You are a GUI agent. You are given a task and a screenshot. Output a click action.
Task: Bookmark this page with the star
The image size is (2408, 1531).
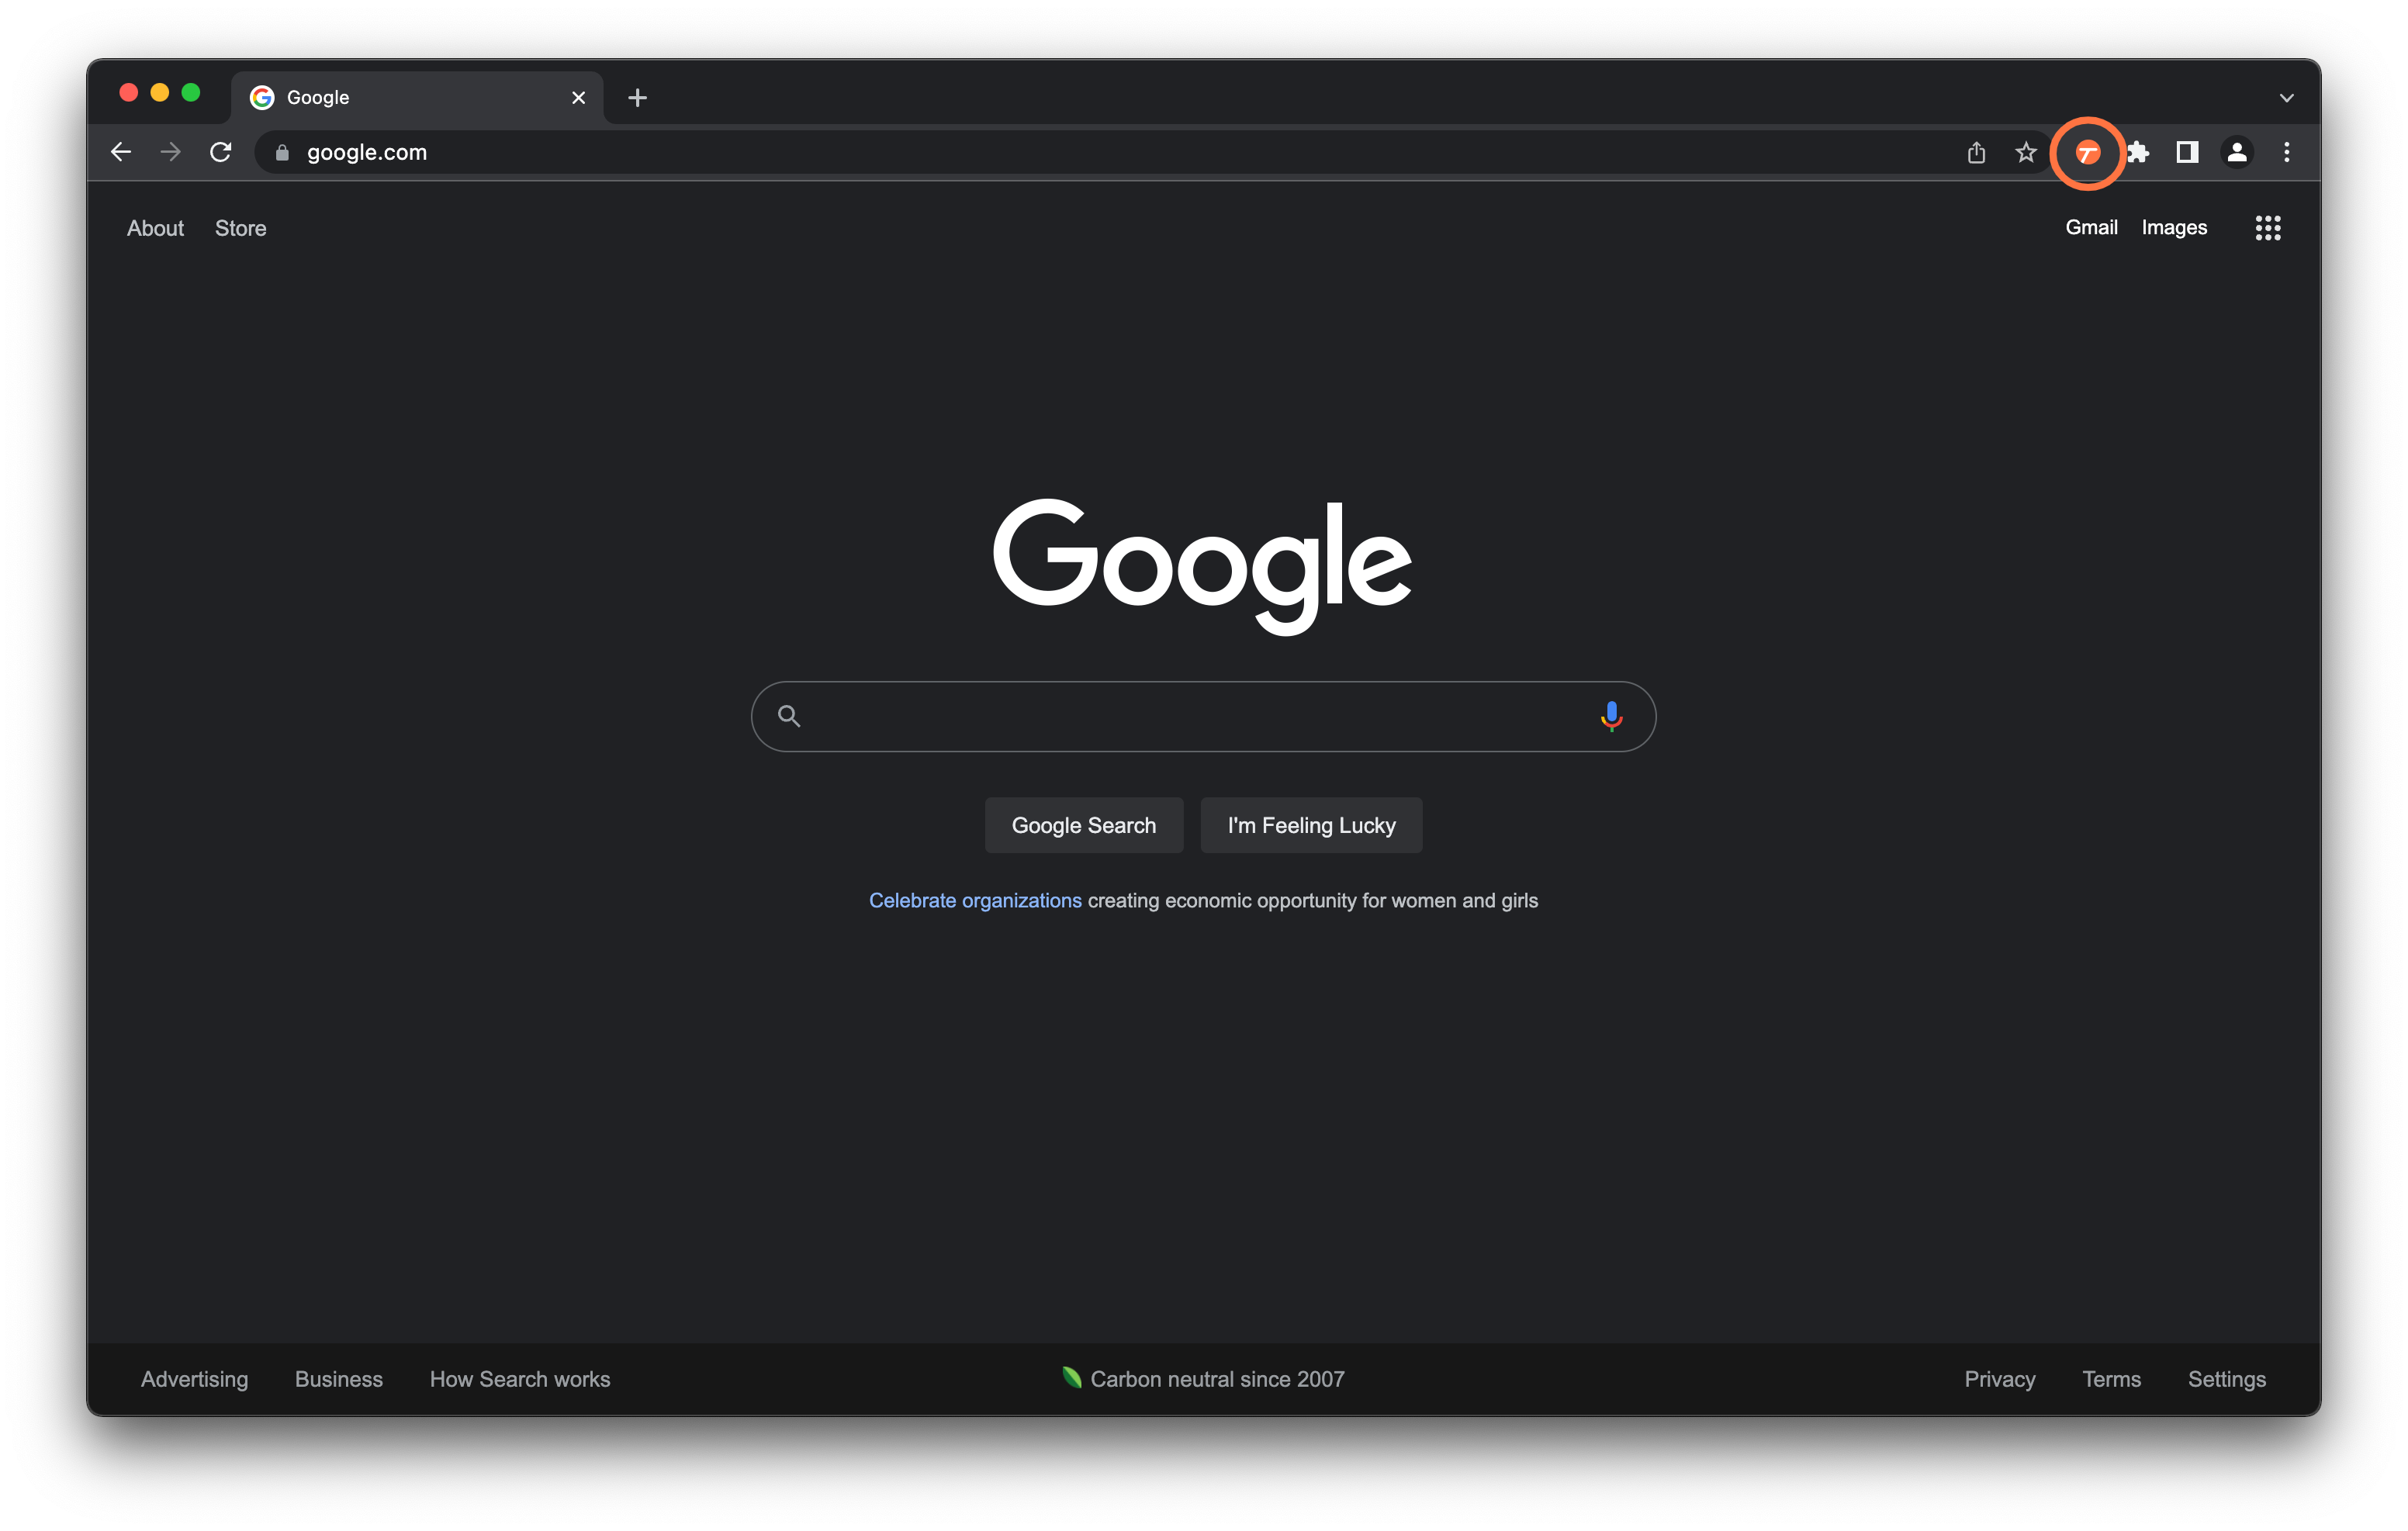coord(2026,152)
